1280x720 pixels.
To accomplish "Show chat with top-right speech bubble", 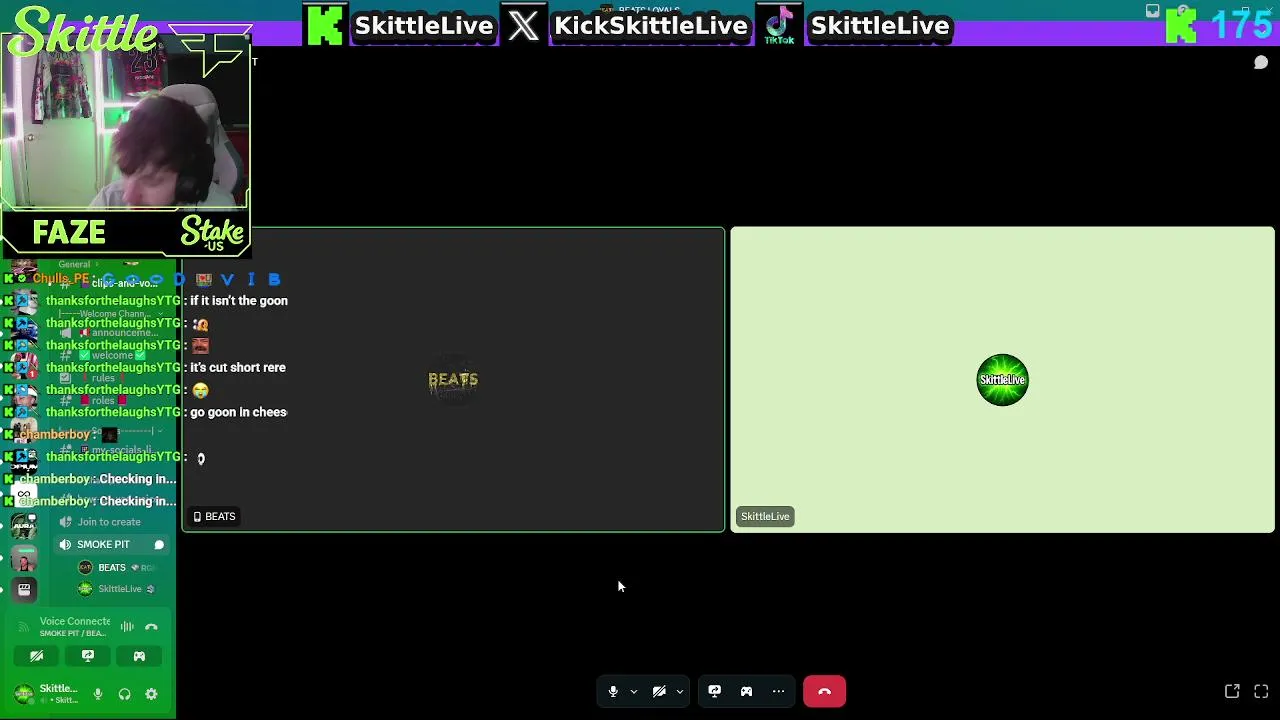I will coord(1261,62).
